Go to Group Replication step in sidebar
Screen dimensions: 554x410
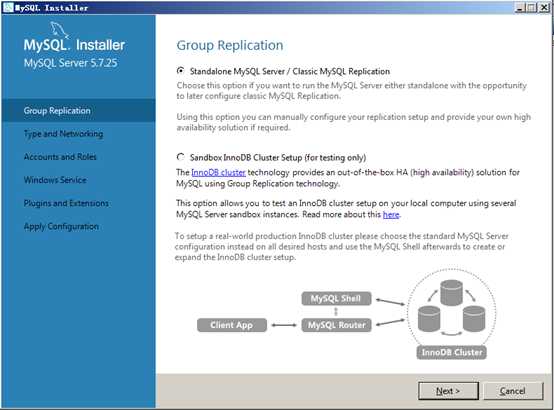(78, 111)
